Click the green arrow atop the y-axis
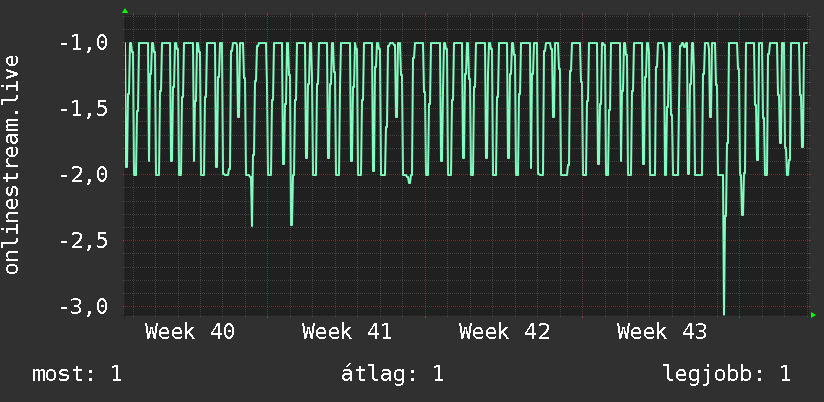 125,11
